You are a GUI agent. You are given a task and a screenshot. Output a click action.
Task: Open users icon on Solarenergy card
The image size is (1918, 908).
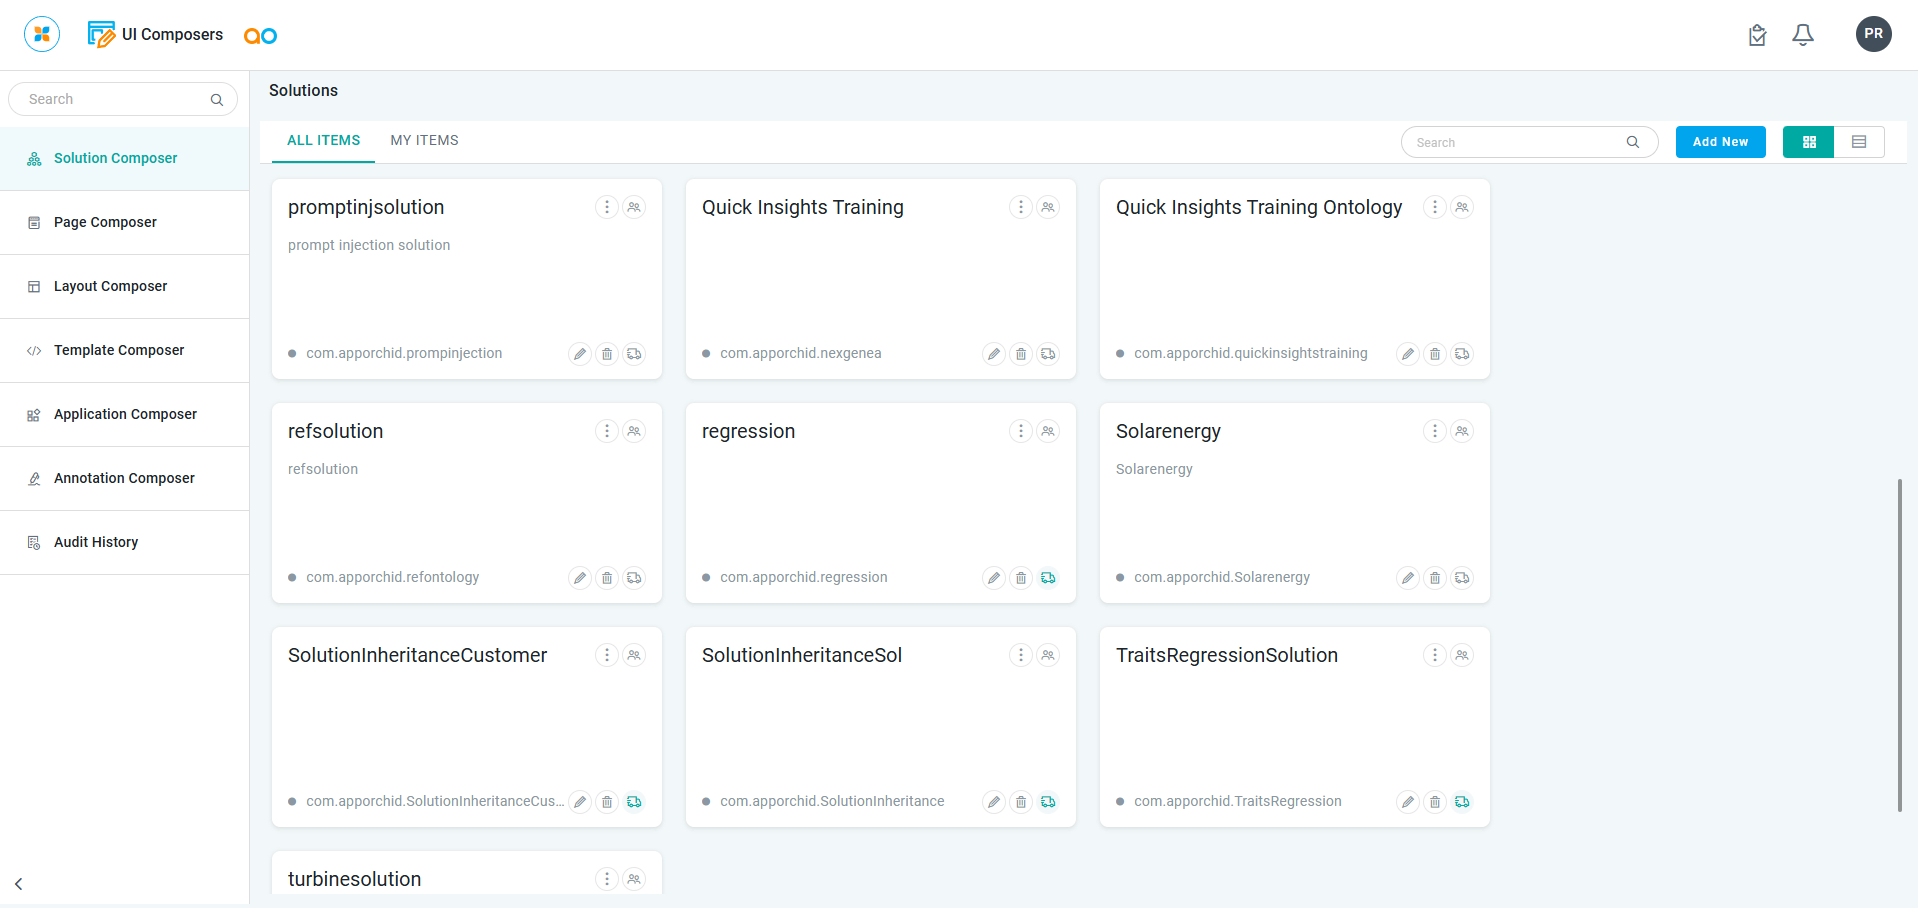[1462, 431]
